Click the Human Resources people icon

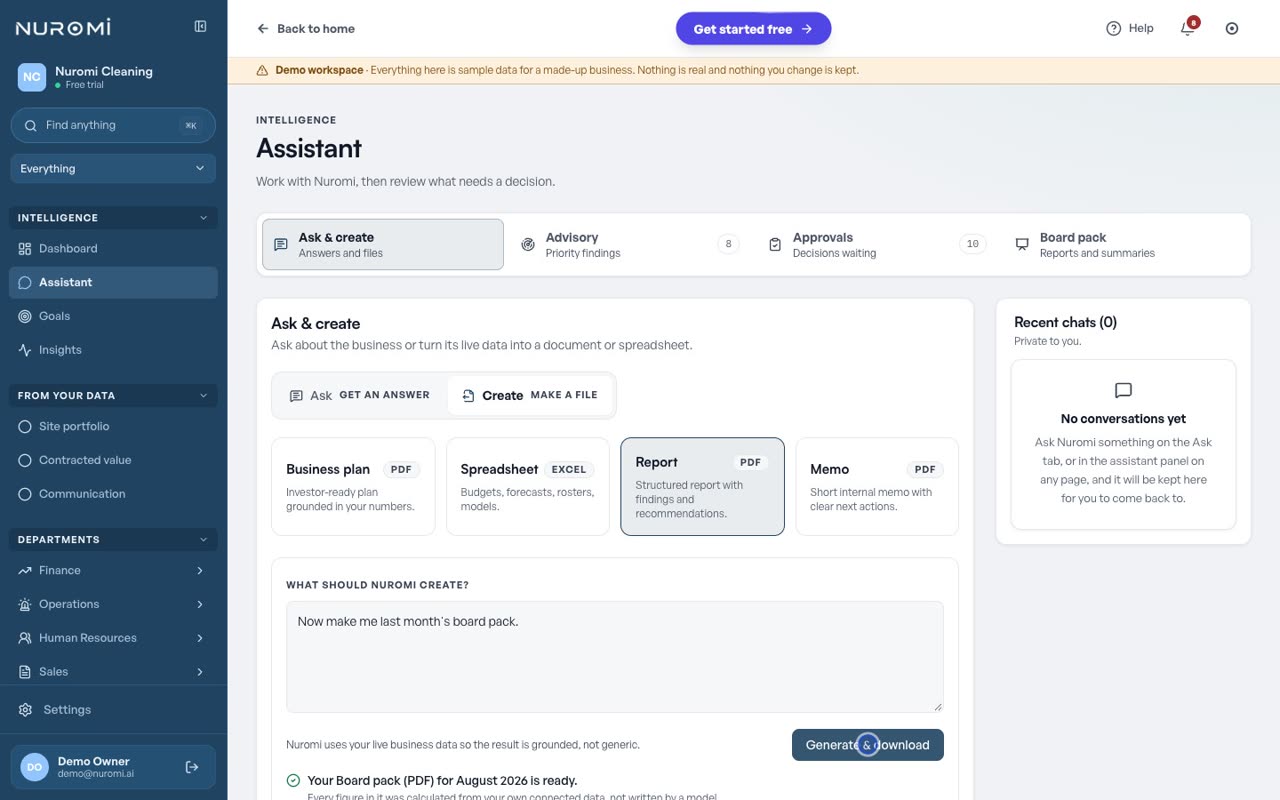[x=25, y=638]
